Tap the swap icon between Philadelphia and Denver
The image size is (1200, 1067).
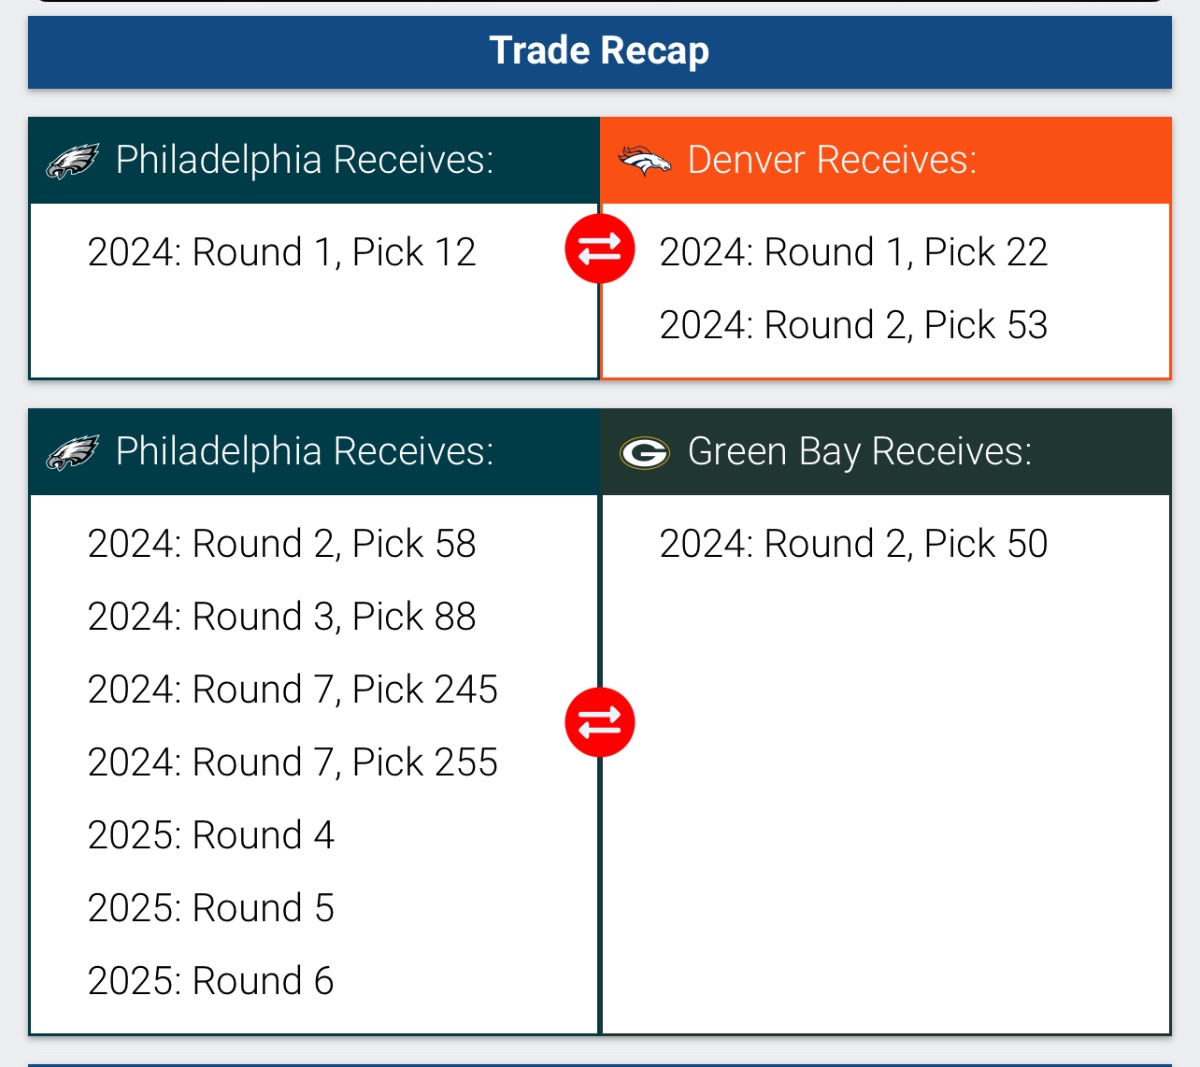[600, 248]
